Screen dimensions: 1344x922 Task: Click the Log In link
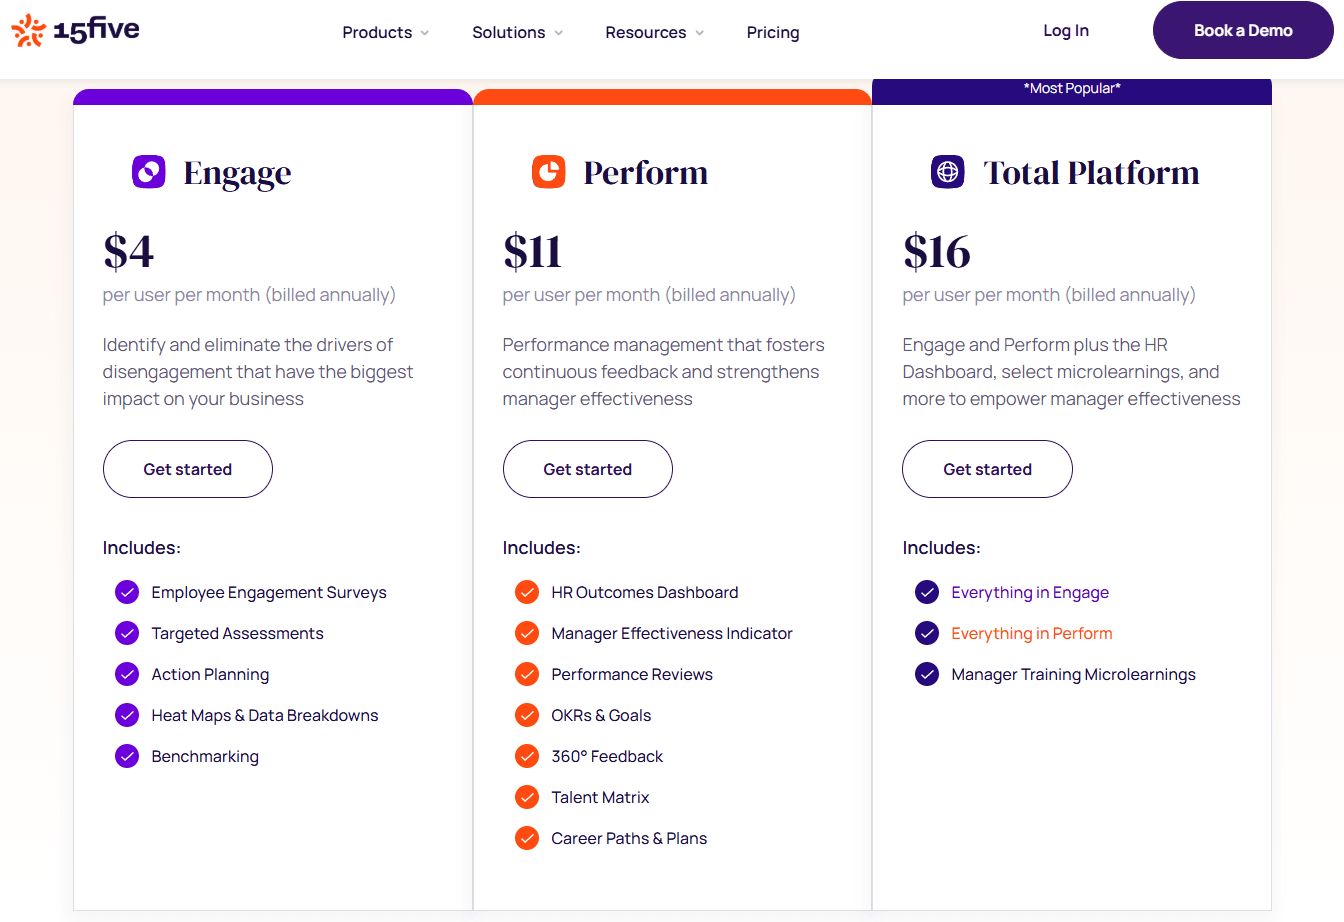tap(1066, 31)
